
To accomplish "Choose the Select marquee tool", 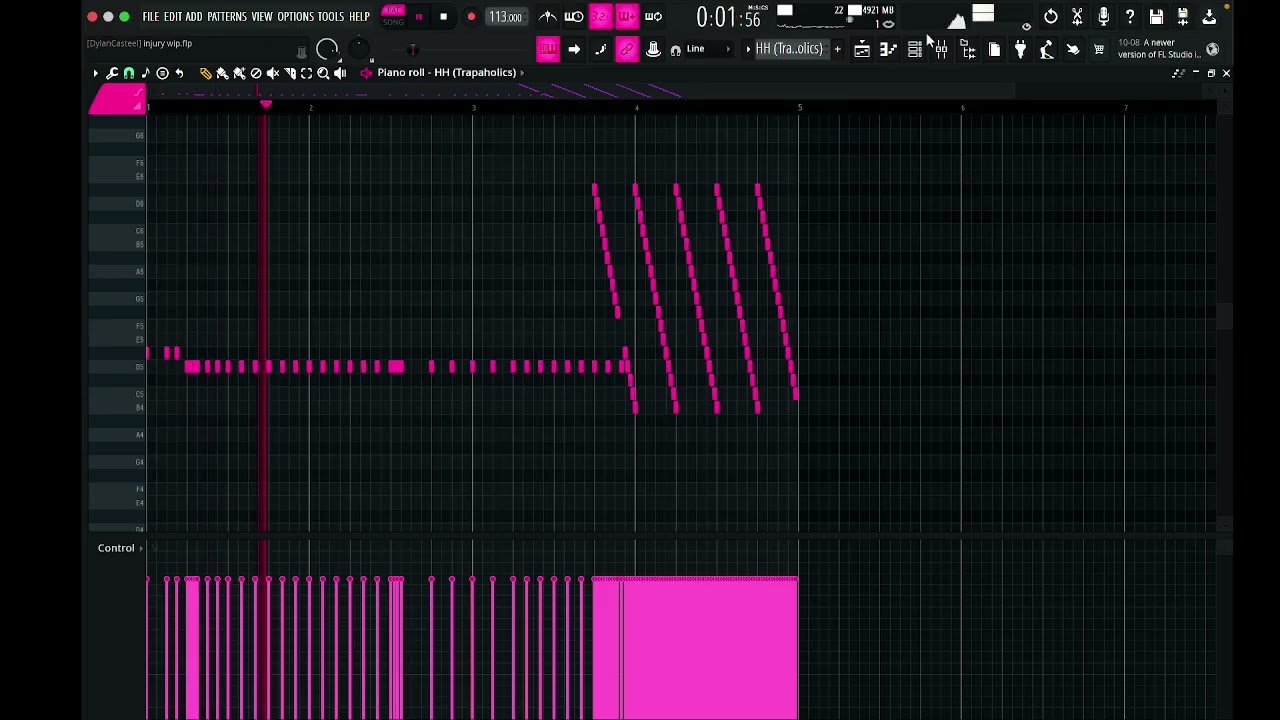I will pos(306,73).
